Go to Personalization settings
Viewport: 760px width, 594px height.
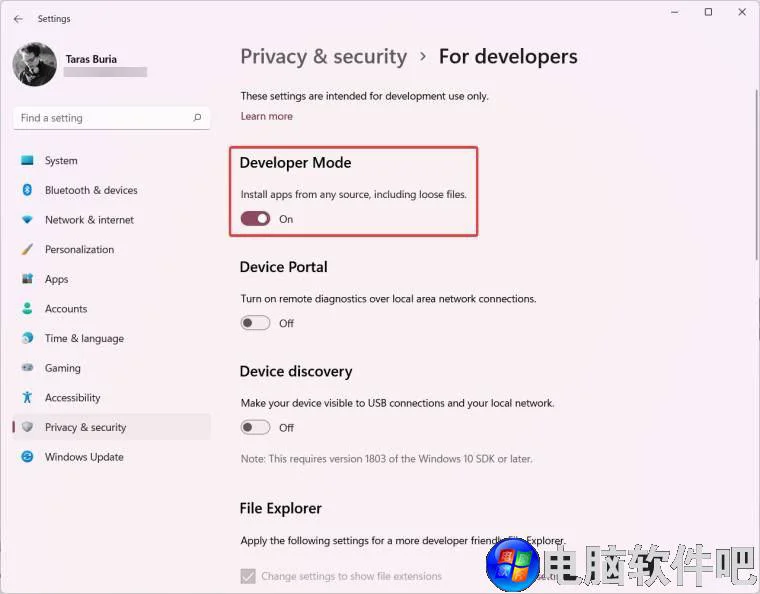coord(111,250)
